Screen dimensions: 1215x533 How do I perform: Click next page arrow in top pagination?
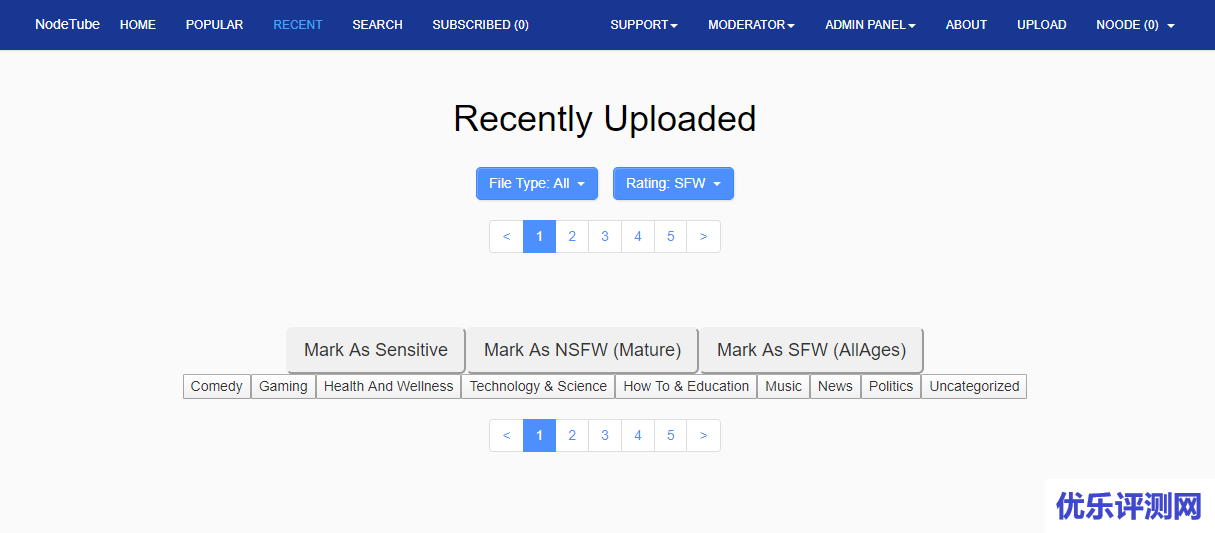(x=704, y=237)
